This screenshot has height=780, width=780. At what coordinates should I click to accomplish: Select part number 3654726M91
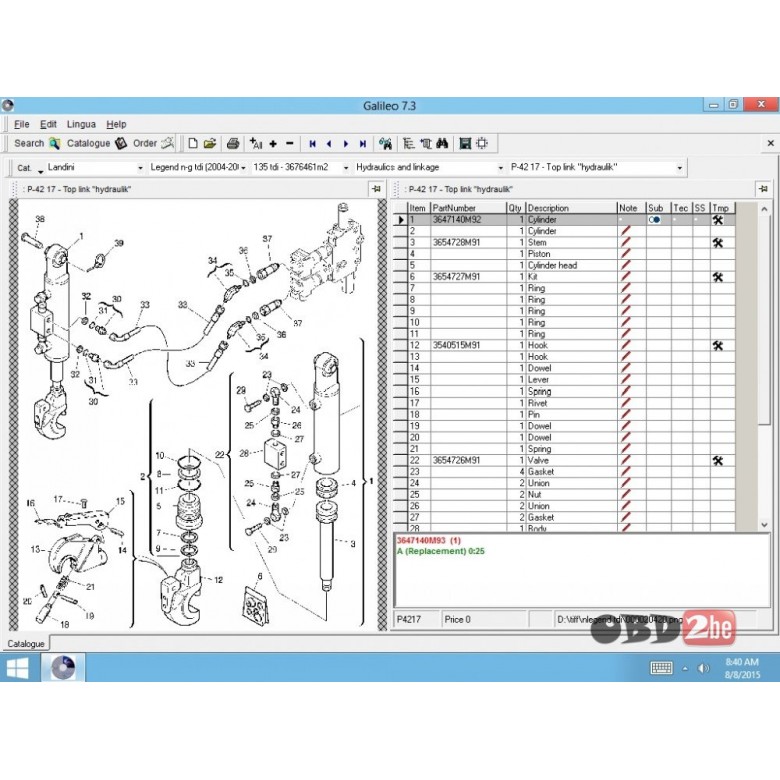pos(456,460)
